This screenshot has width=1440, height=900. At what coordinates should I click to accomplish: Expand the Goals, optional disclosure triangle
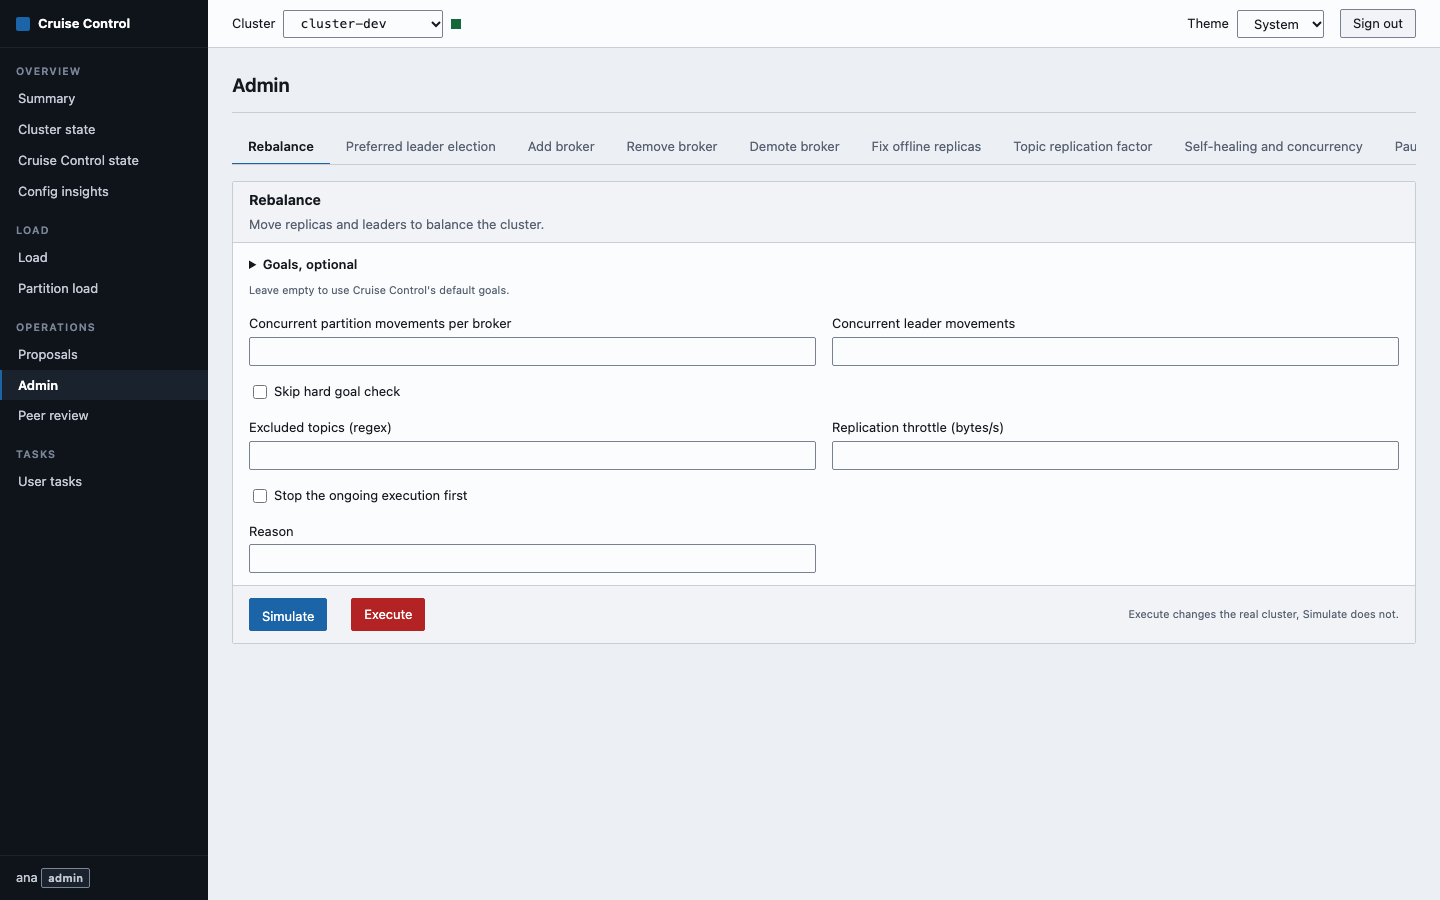point(253,265)
